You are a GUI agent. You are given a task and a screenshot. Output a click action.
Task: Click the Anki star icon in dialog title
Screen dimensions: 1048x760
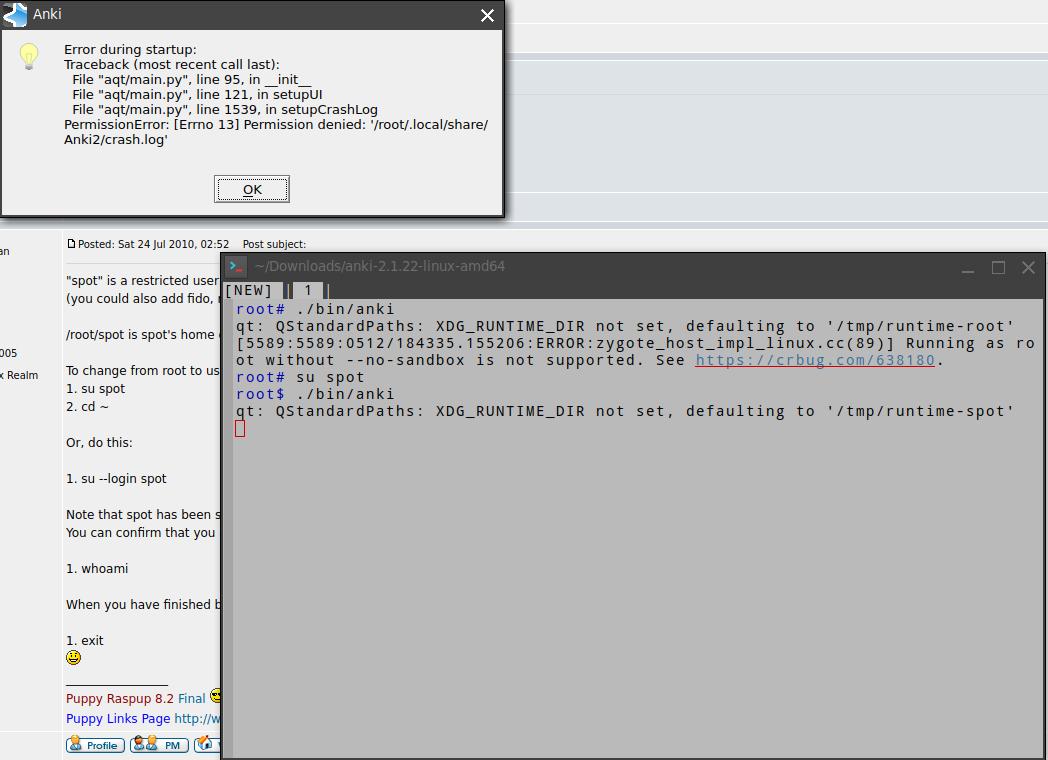tap(15, 14)
